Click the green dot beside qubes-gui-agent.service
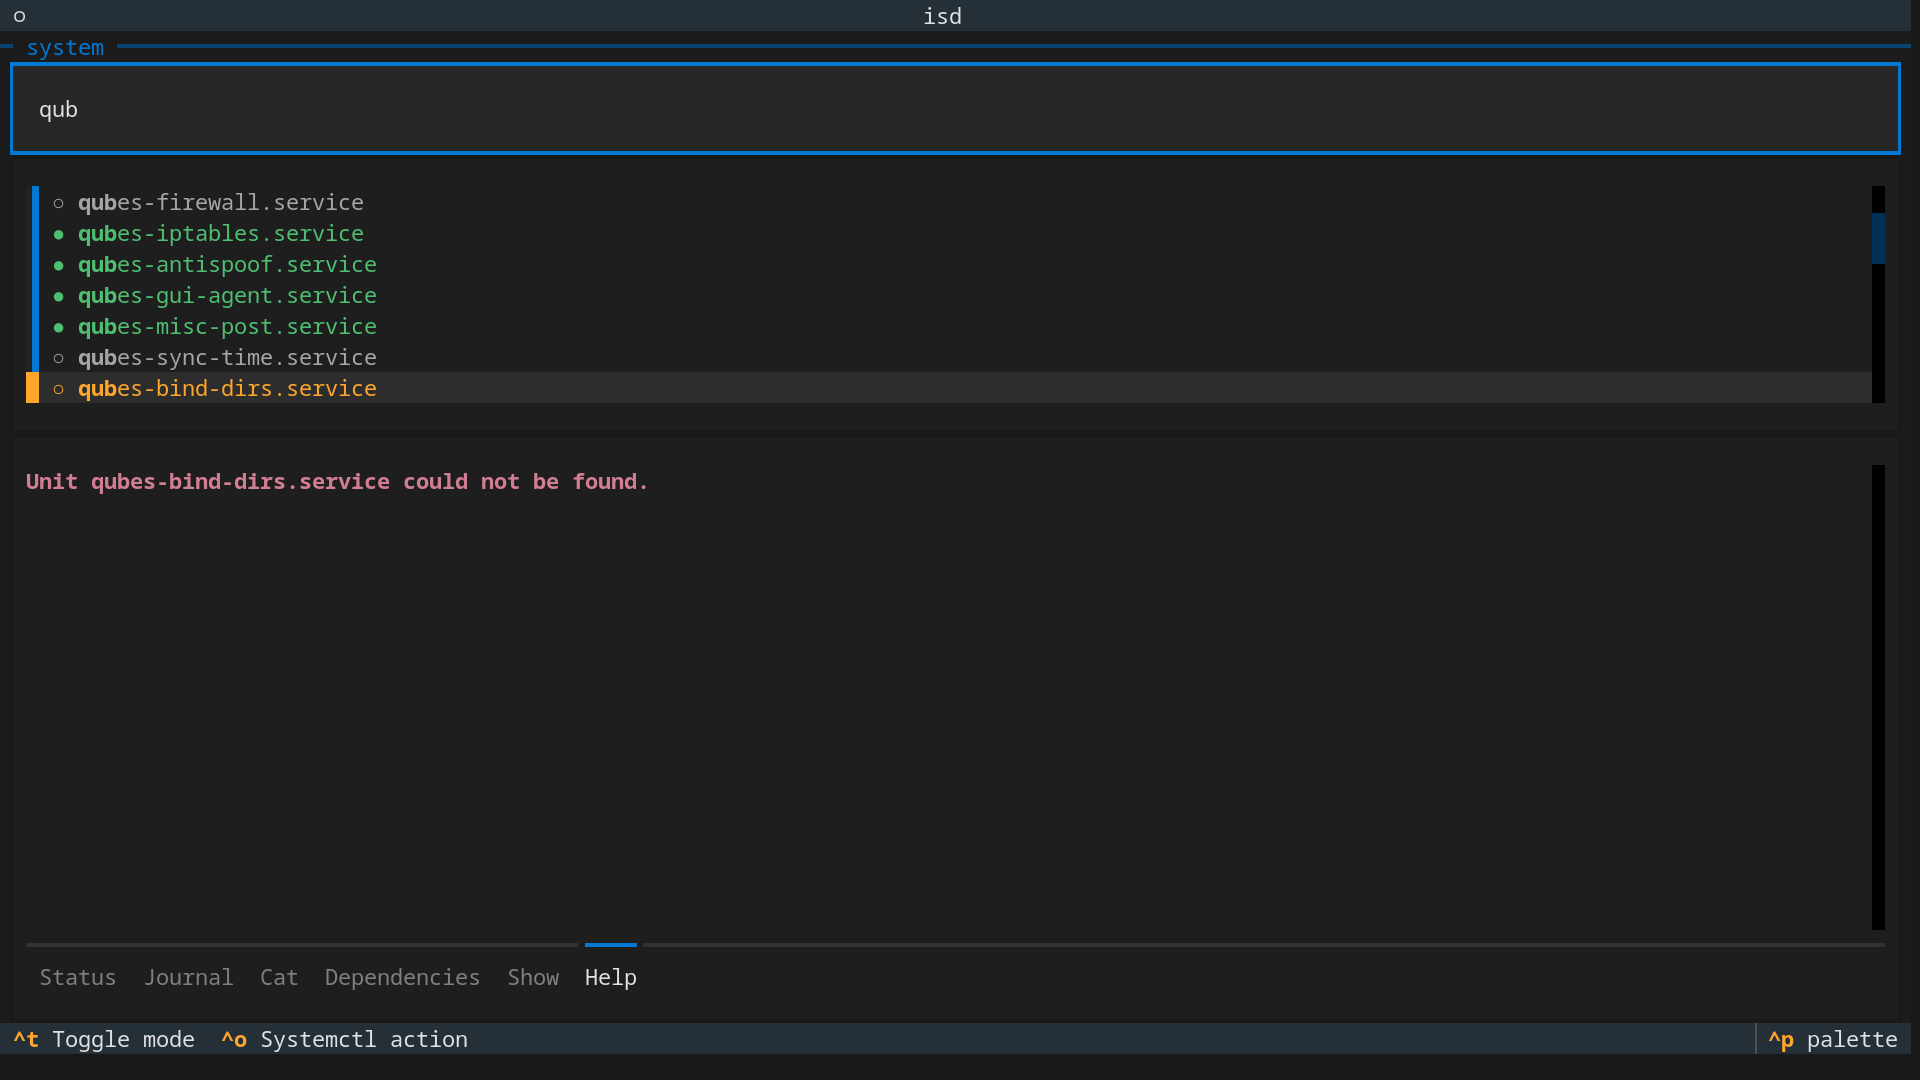Image resolution: width=1920 pixels, height=1080 pixels. (58, 296)
